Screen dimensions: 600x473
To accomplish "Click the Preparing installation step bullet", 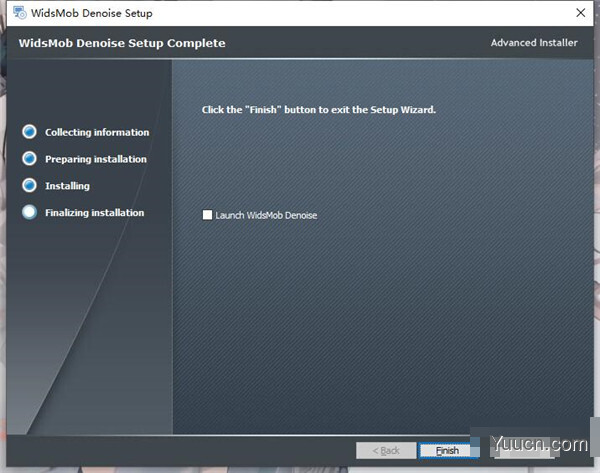I will 29,158.
